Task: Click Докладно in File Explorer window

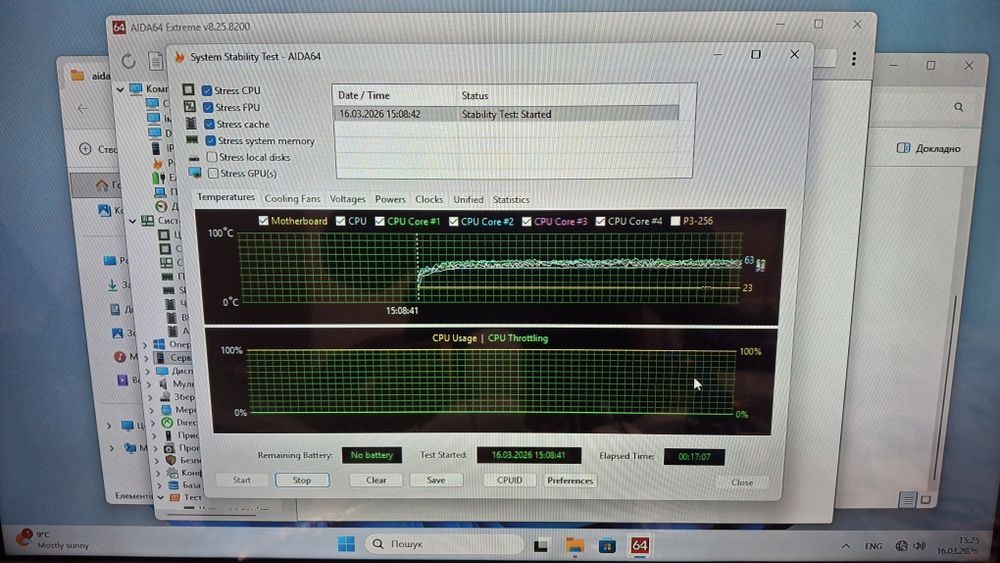Action: point(929,148)
